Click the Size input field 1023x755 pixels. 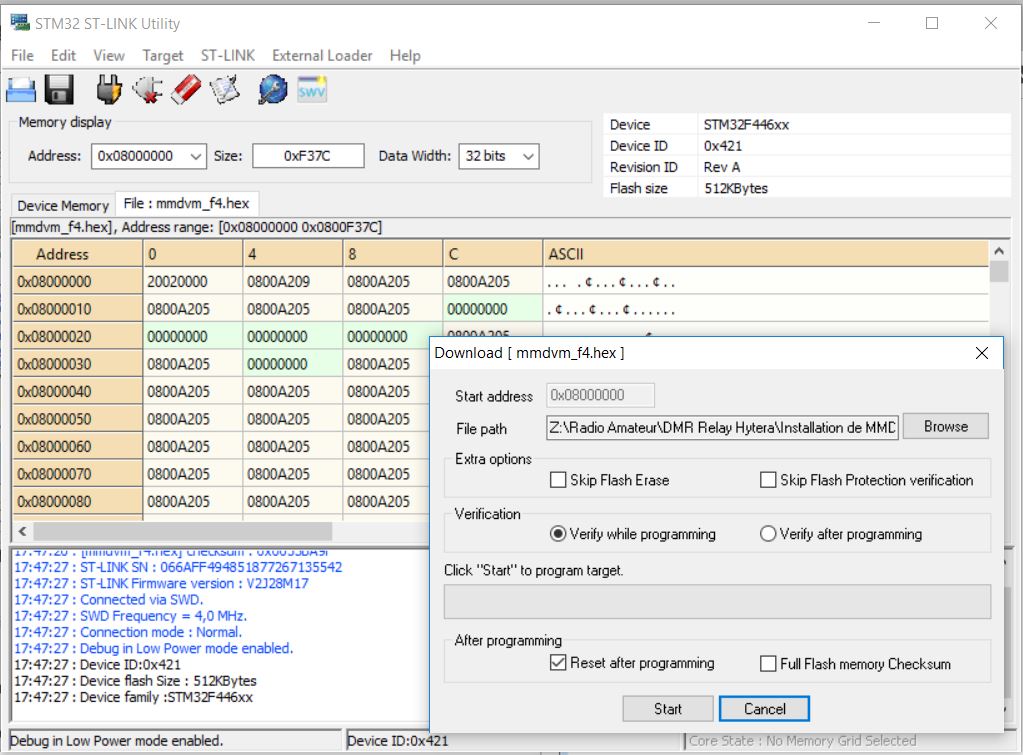[x=308, y=157]
